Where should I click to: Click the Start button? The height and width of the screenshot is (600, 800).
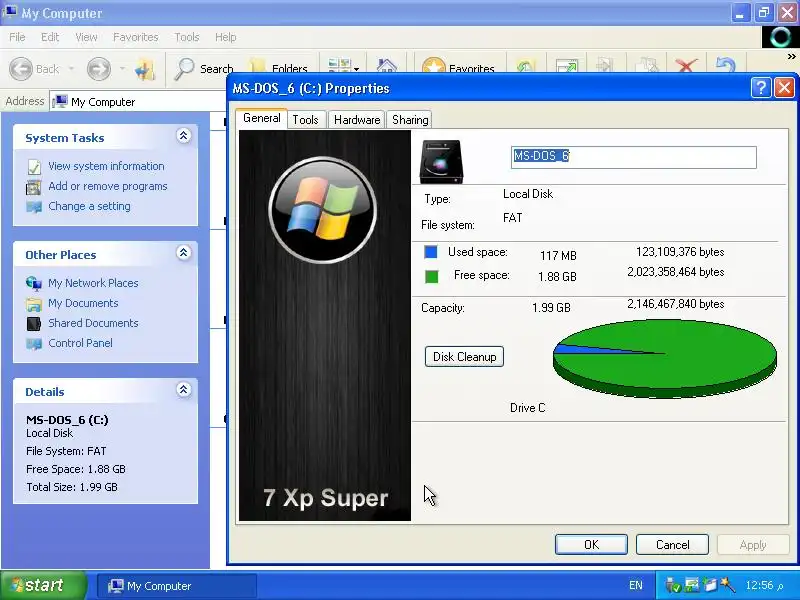click(x=43, y=585)
